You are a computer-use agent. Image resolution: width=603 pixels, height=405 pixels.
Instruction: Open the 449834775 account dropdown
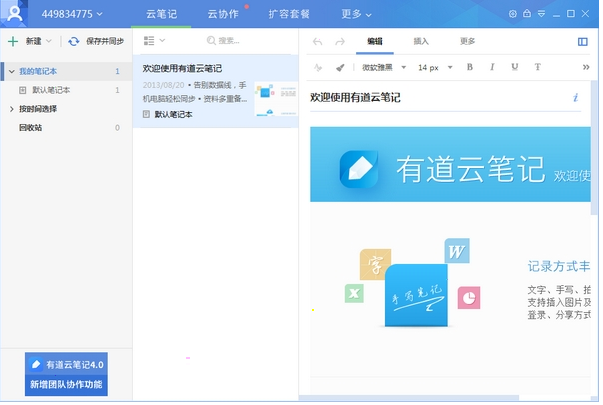point(72,14)
